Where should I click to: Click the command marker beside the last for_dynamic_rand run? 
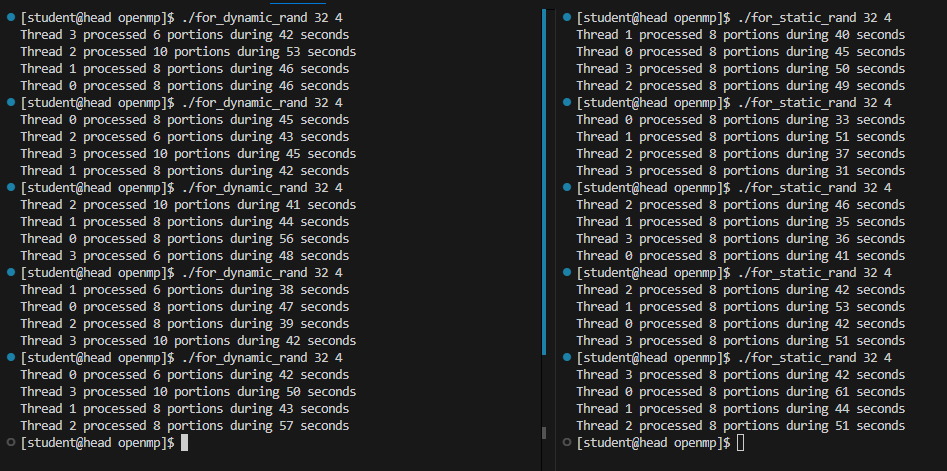[10, 358]
